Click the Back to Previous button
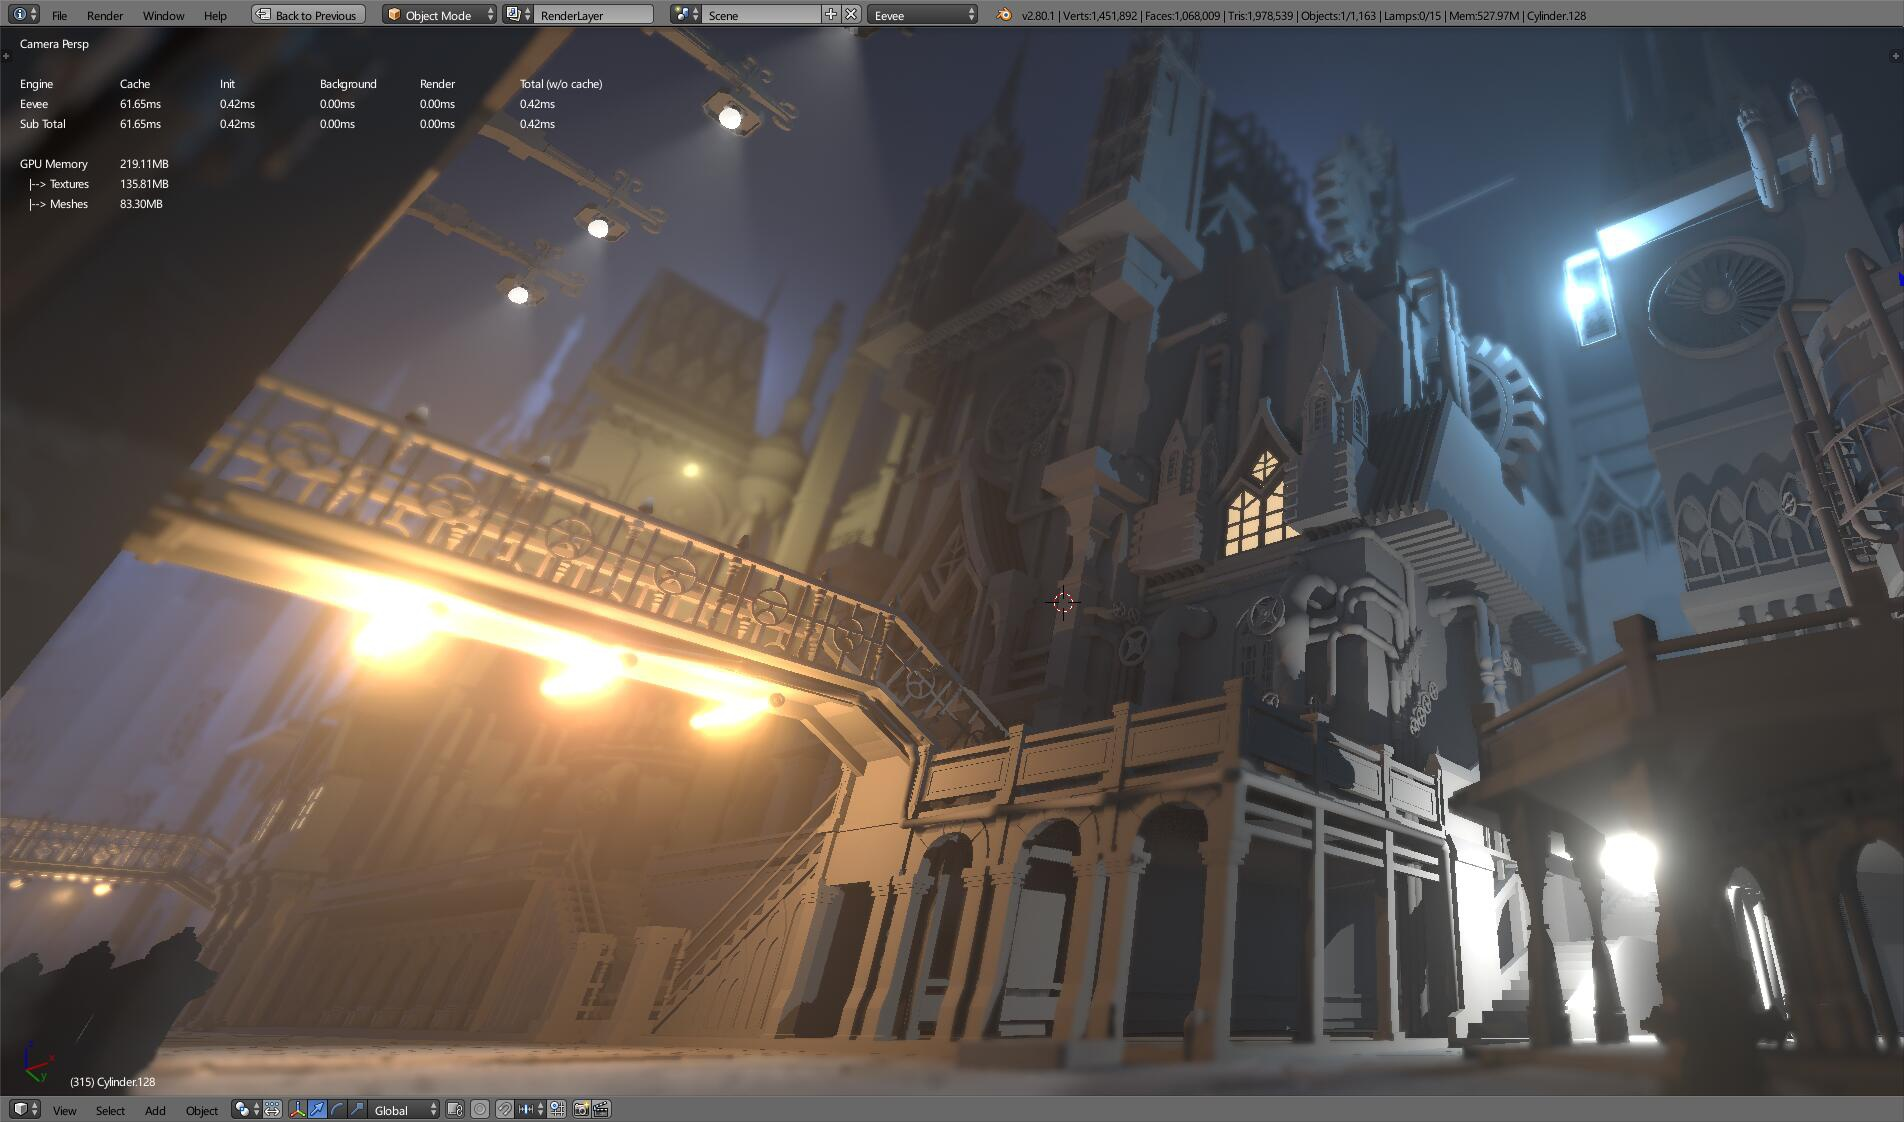The width and height of the screenshot is (1904, 1122). [x=308, y=15]
